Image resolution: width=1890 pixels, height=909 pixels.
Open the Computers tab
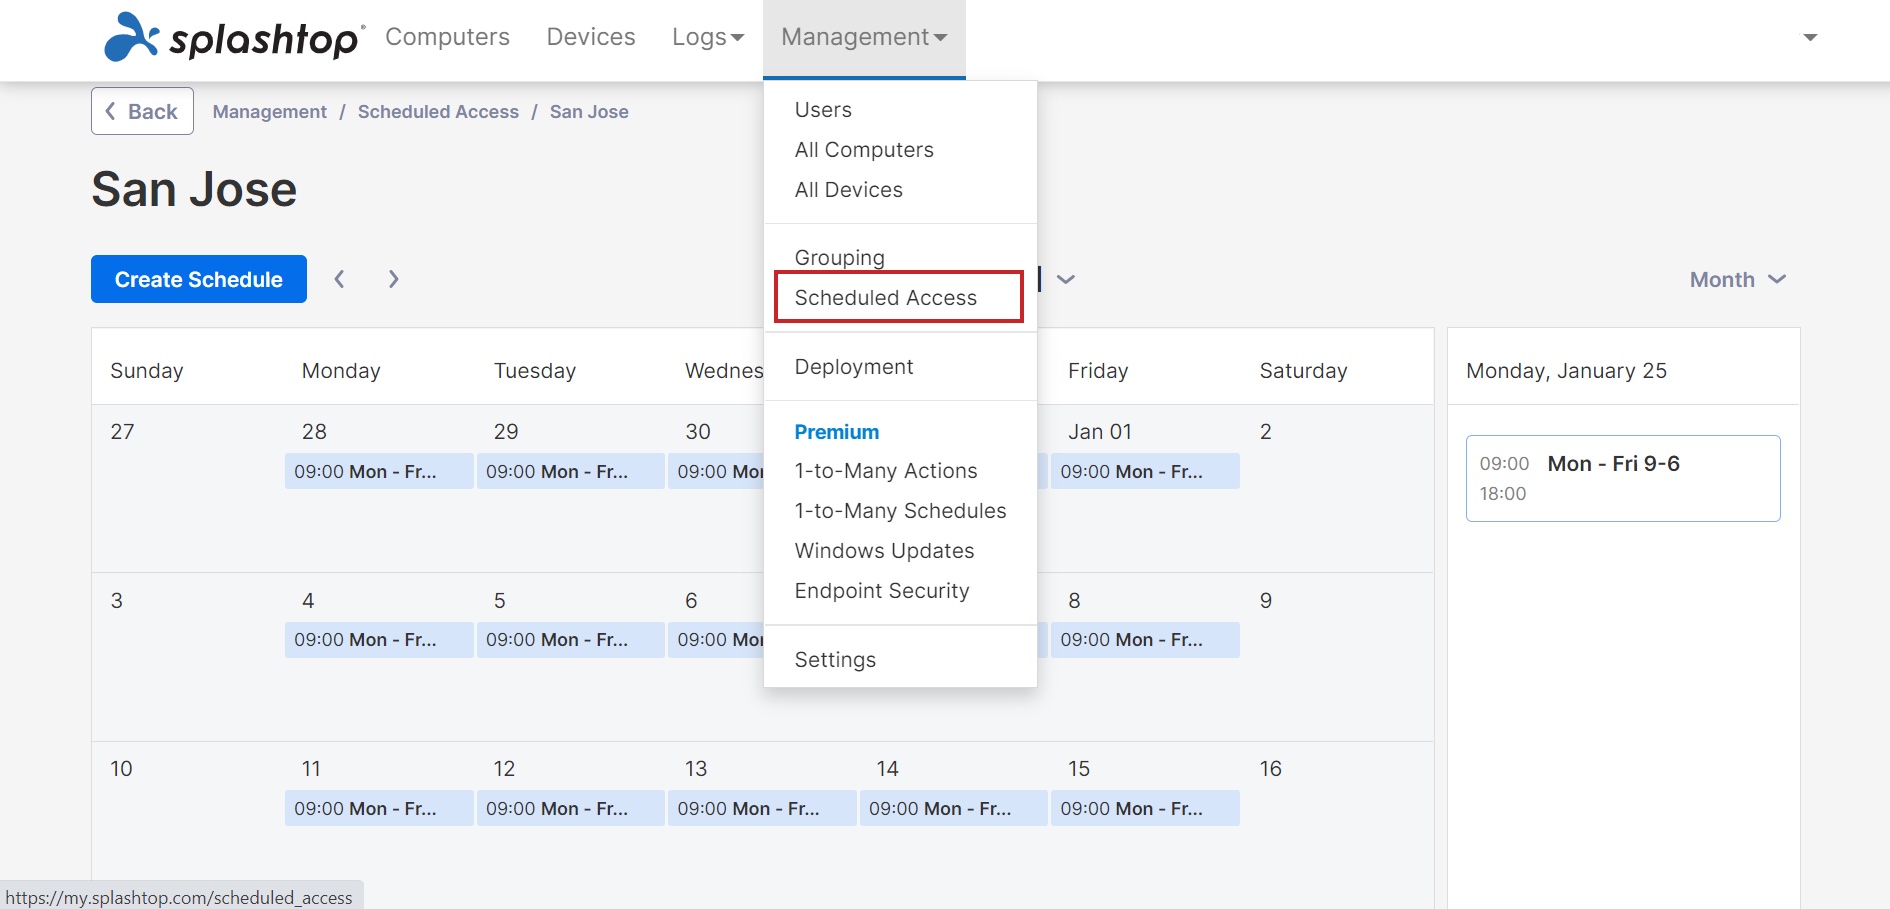pyautogui.click(x=447, y=37)
